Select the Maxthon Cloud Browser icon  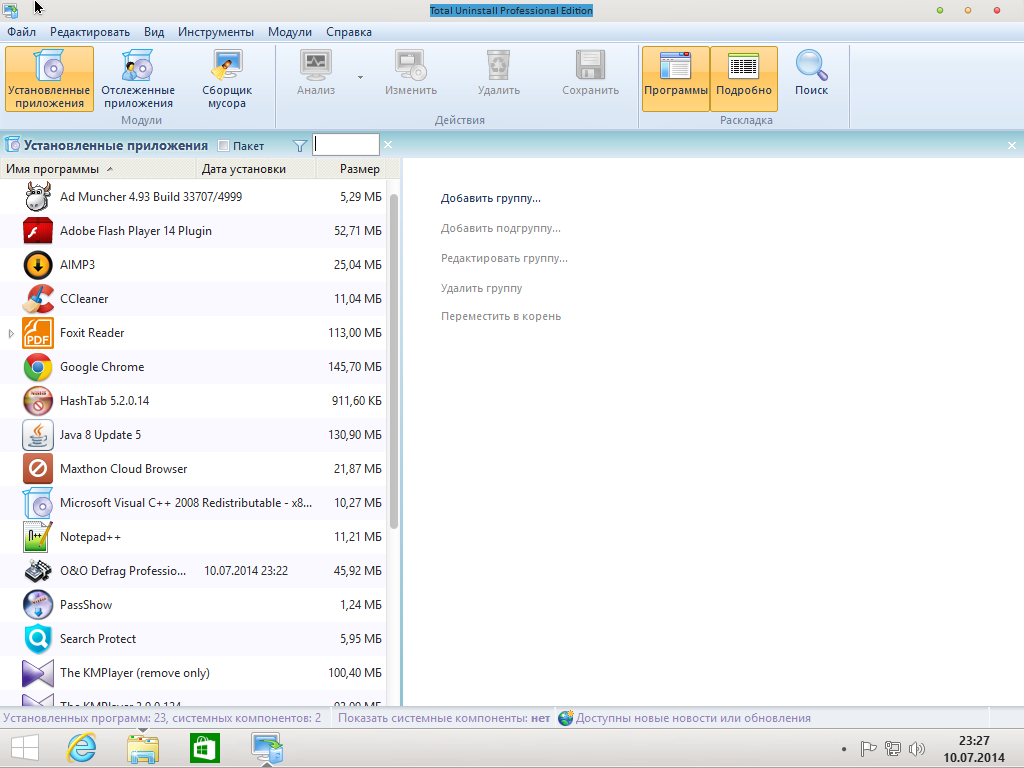(x=38, y=469)
